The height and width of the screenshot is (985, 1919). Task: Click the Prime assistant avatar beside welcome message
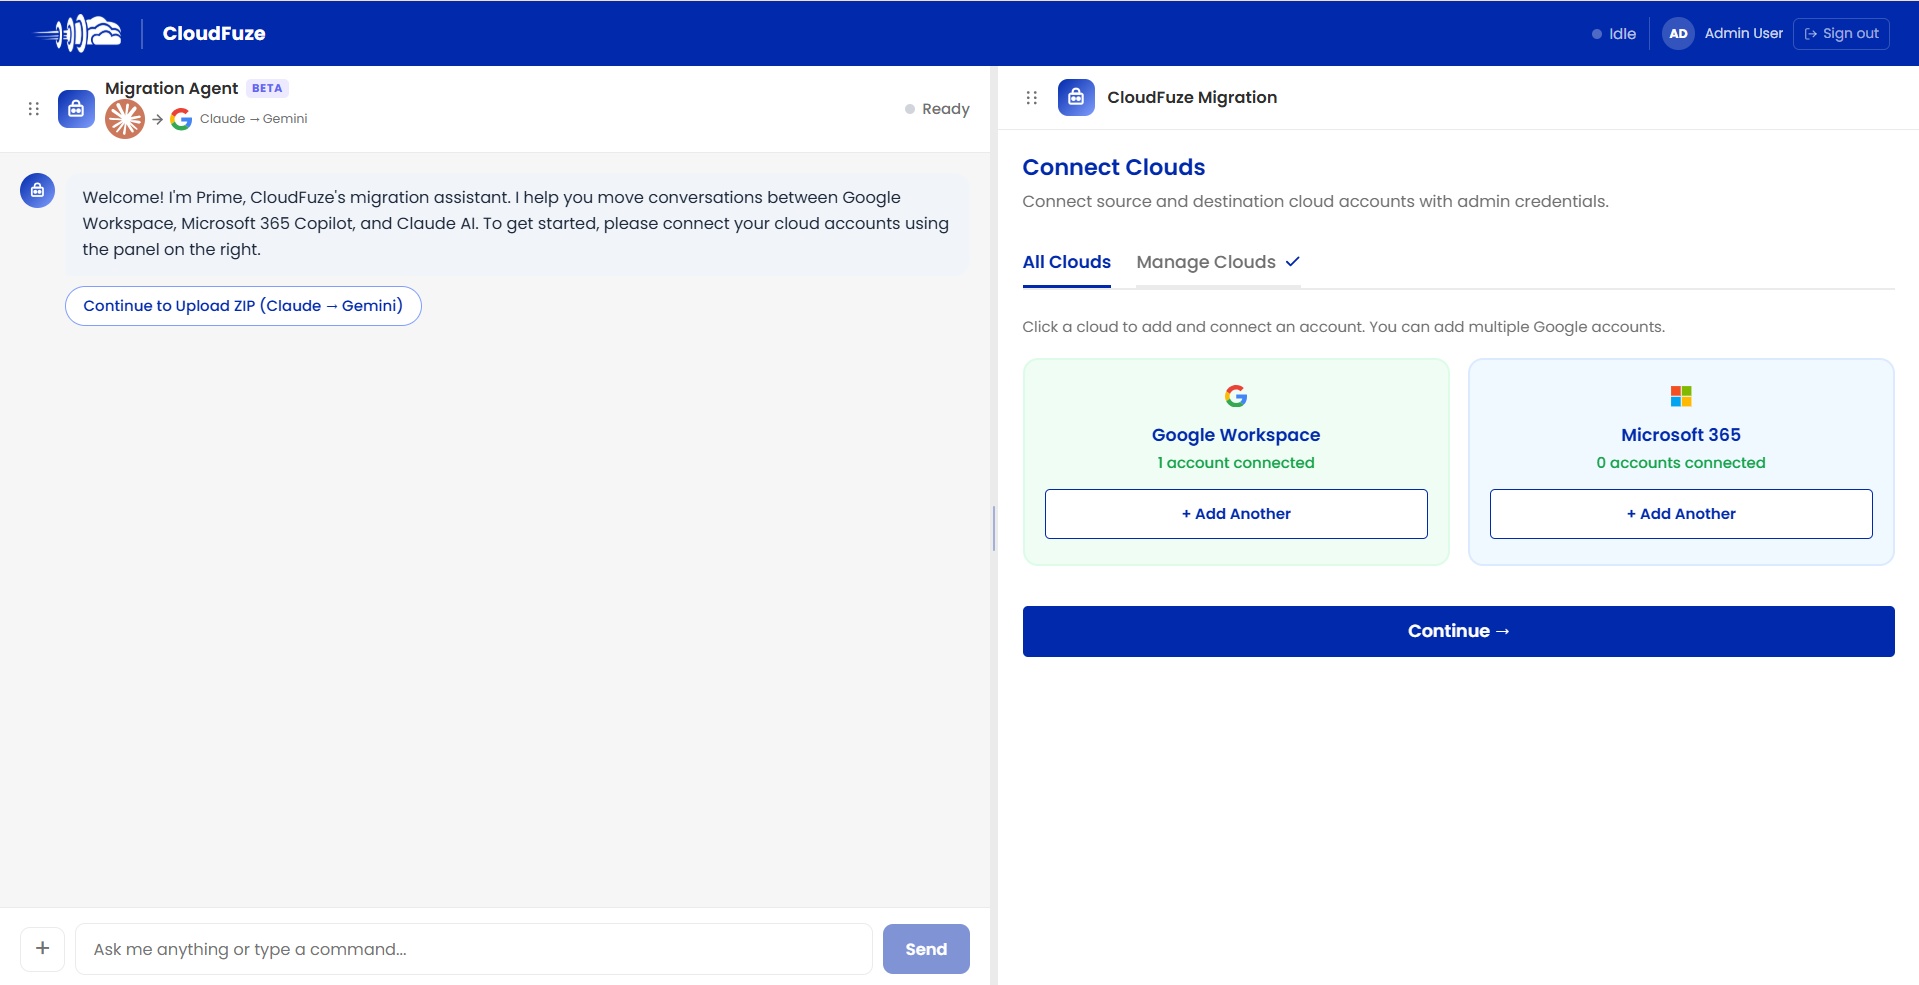click(x=37, y=190)
